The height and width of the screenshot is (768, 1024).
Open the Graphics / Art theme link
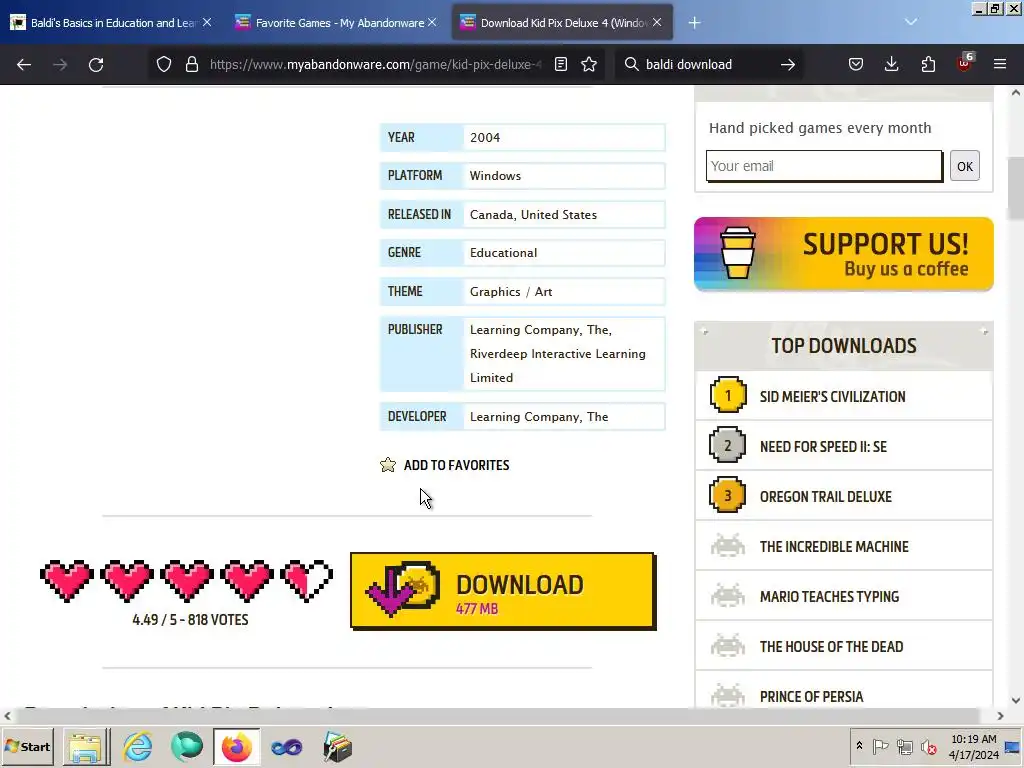click(x=511, y=291)
